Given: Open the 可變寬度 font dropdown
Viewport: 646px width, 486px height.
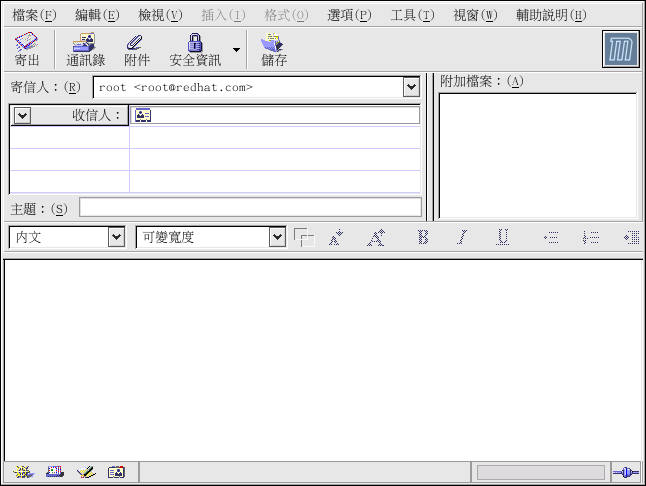Looking at the screenshot, I should coord(277,237).
